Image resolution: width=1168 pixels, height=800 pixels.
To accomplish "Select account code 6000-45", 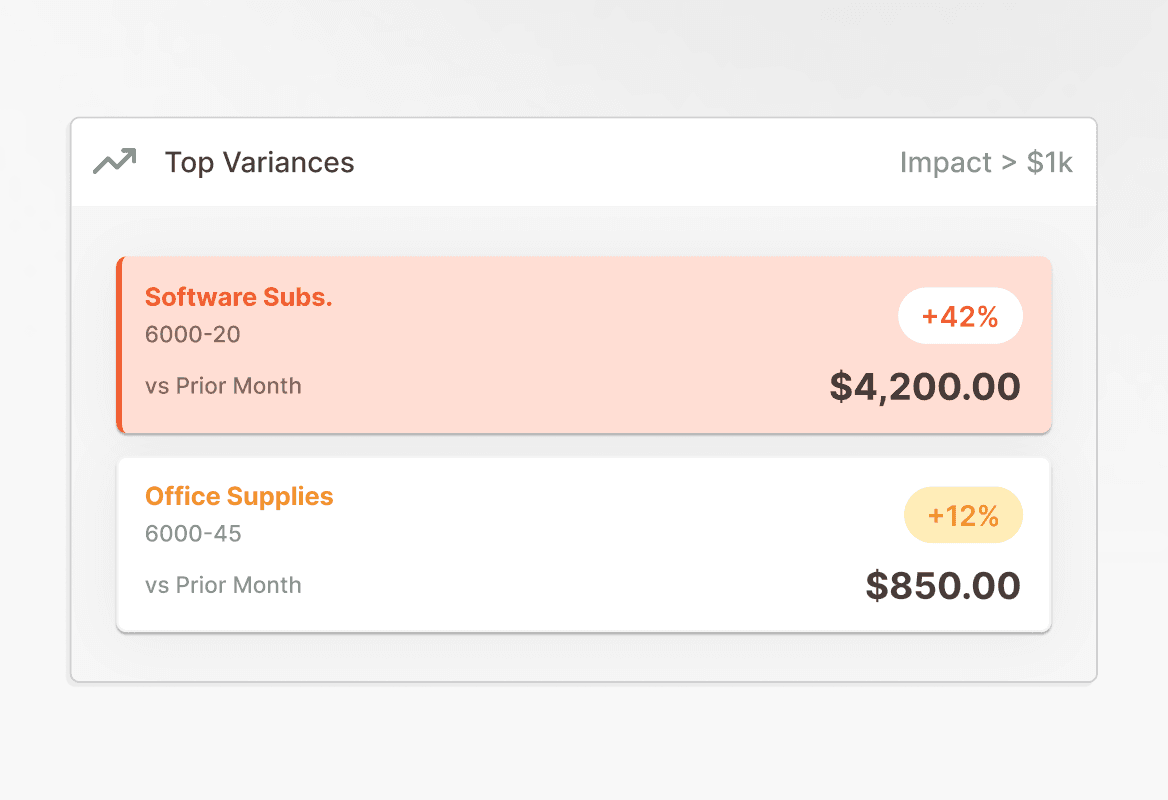I will tap(193, 533).
